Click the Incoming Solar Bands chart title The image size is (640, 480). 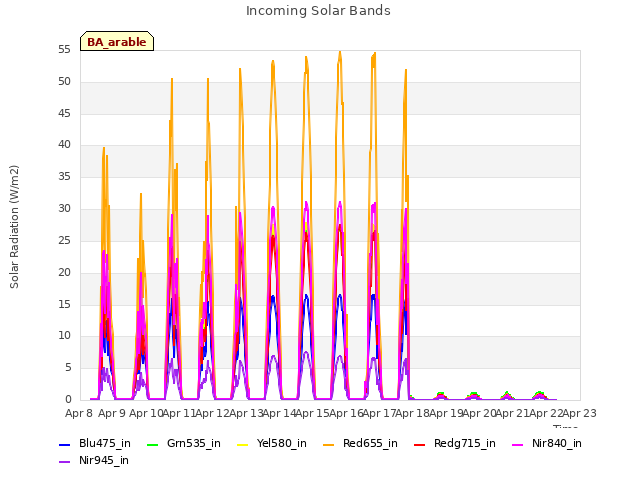[318, 11]
